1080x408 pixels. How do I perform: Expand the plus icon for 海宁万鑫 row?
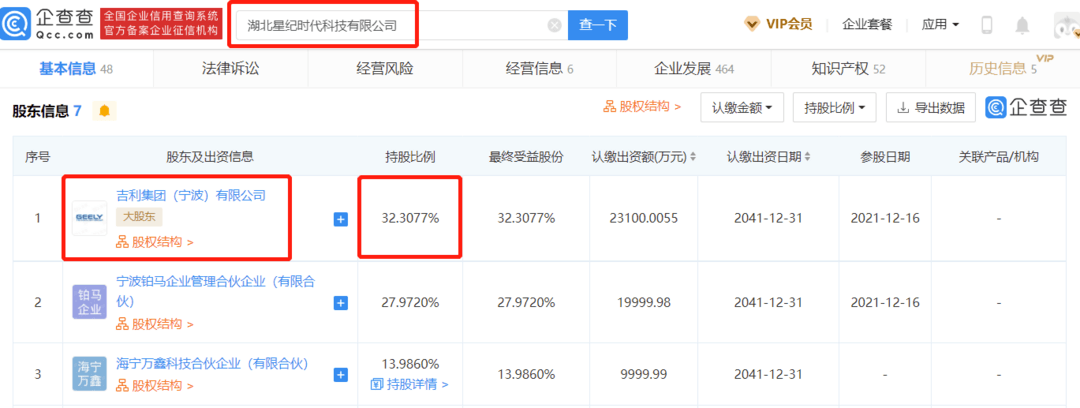click(x=341, y=375)
